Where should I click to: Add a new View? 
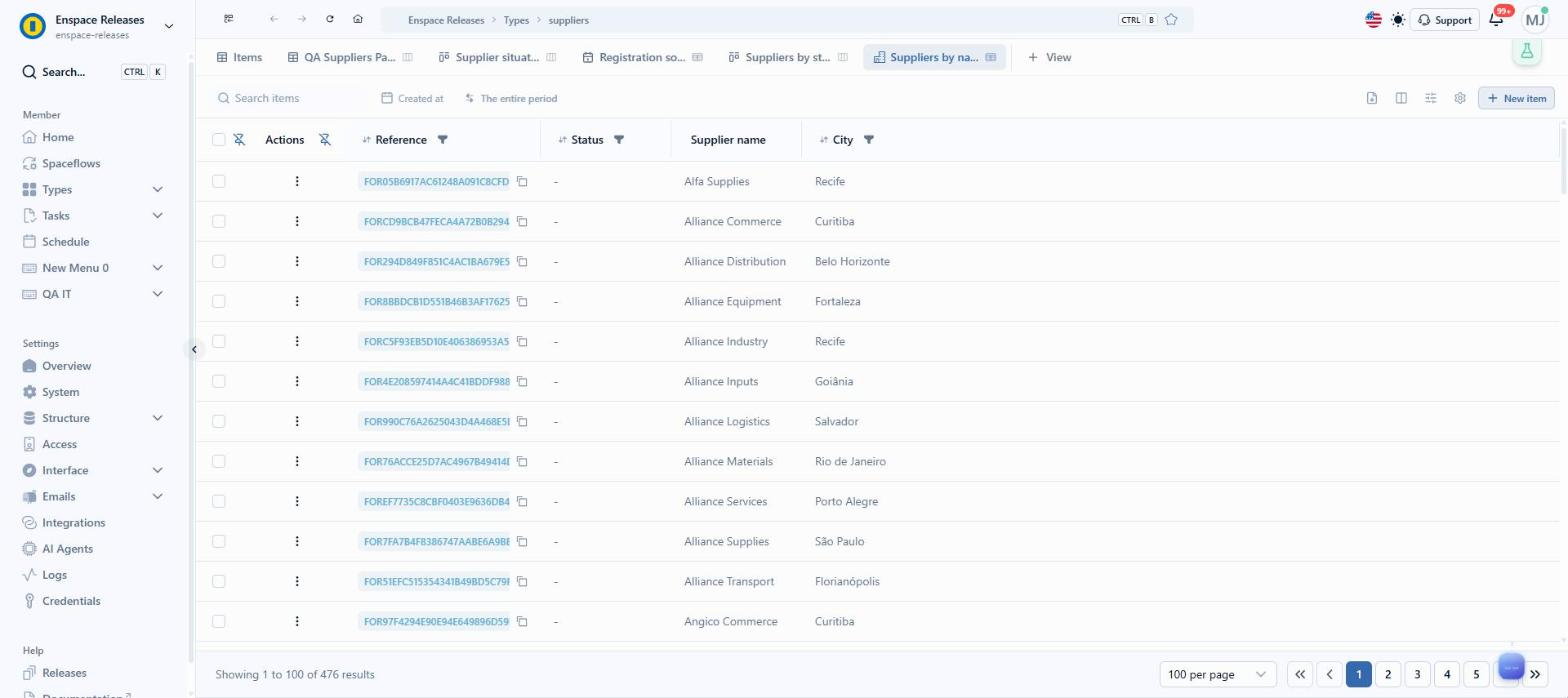point(1049,57)
